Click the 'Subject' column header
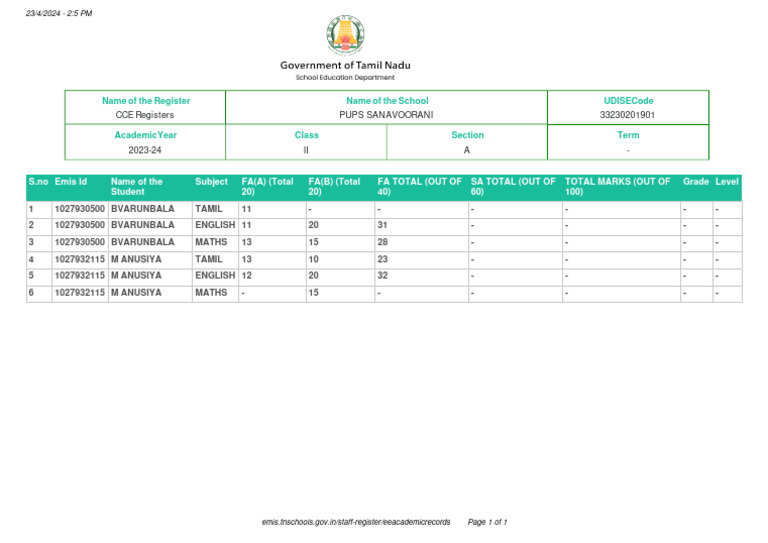 211,182
